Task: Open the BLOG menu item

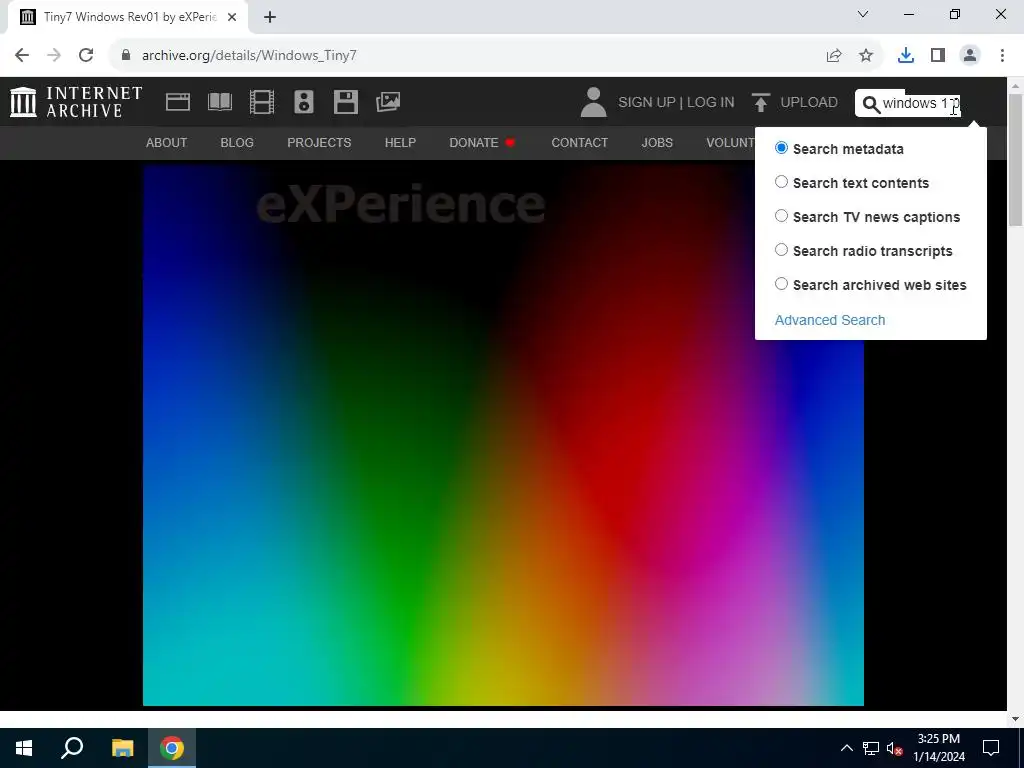Action: point(237,142)
